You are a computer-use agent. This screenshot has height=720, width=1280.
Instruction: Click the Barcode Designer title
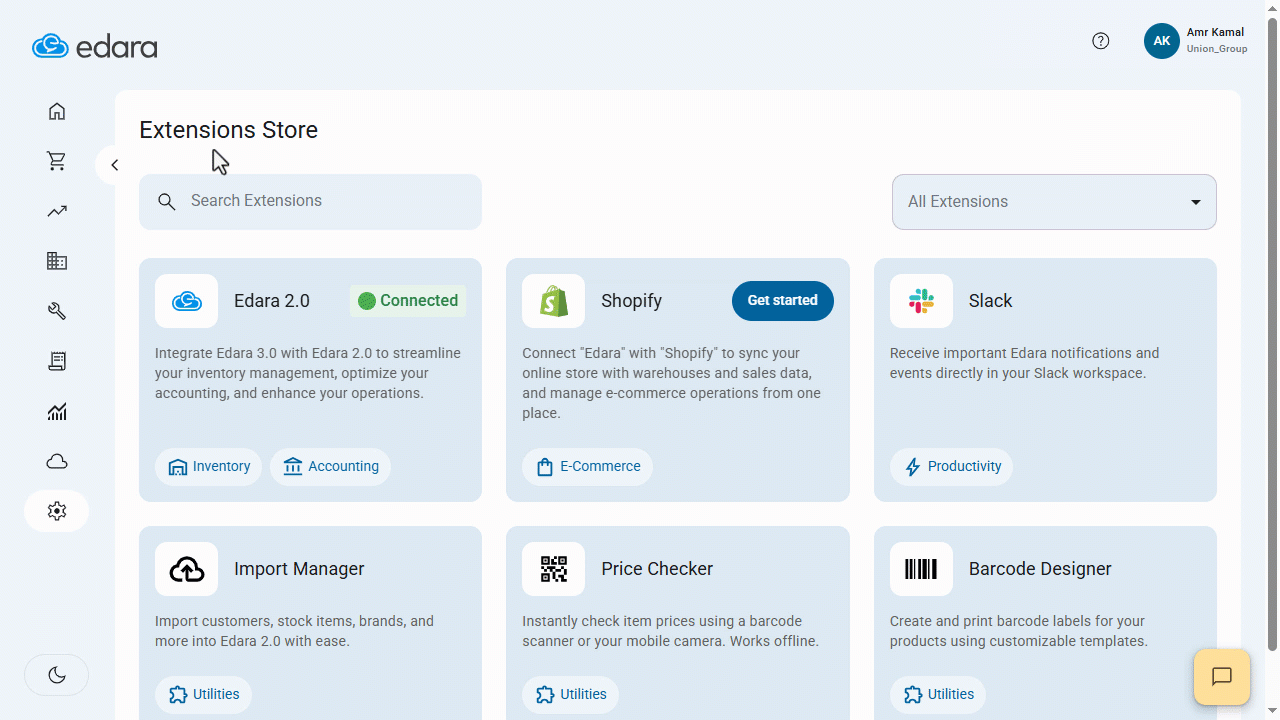point(1040,569)
